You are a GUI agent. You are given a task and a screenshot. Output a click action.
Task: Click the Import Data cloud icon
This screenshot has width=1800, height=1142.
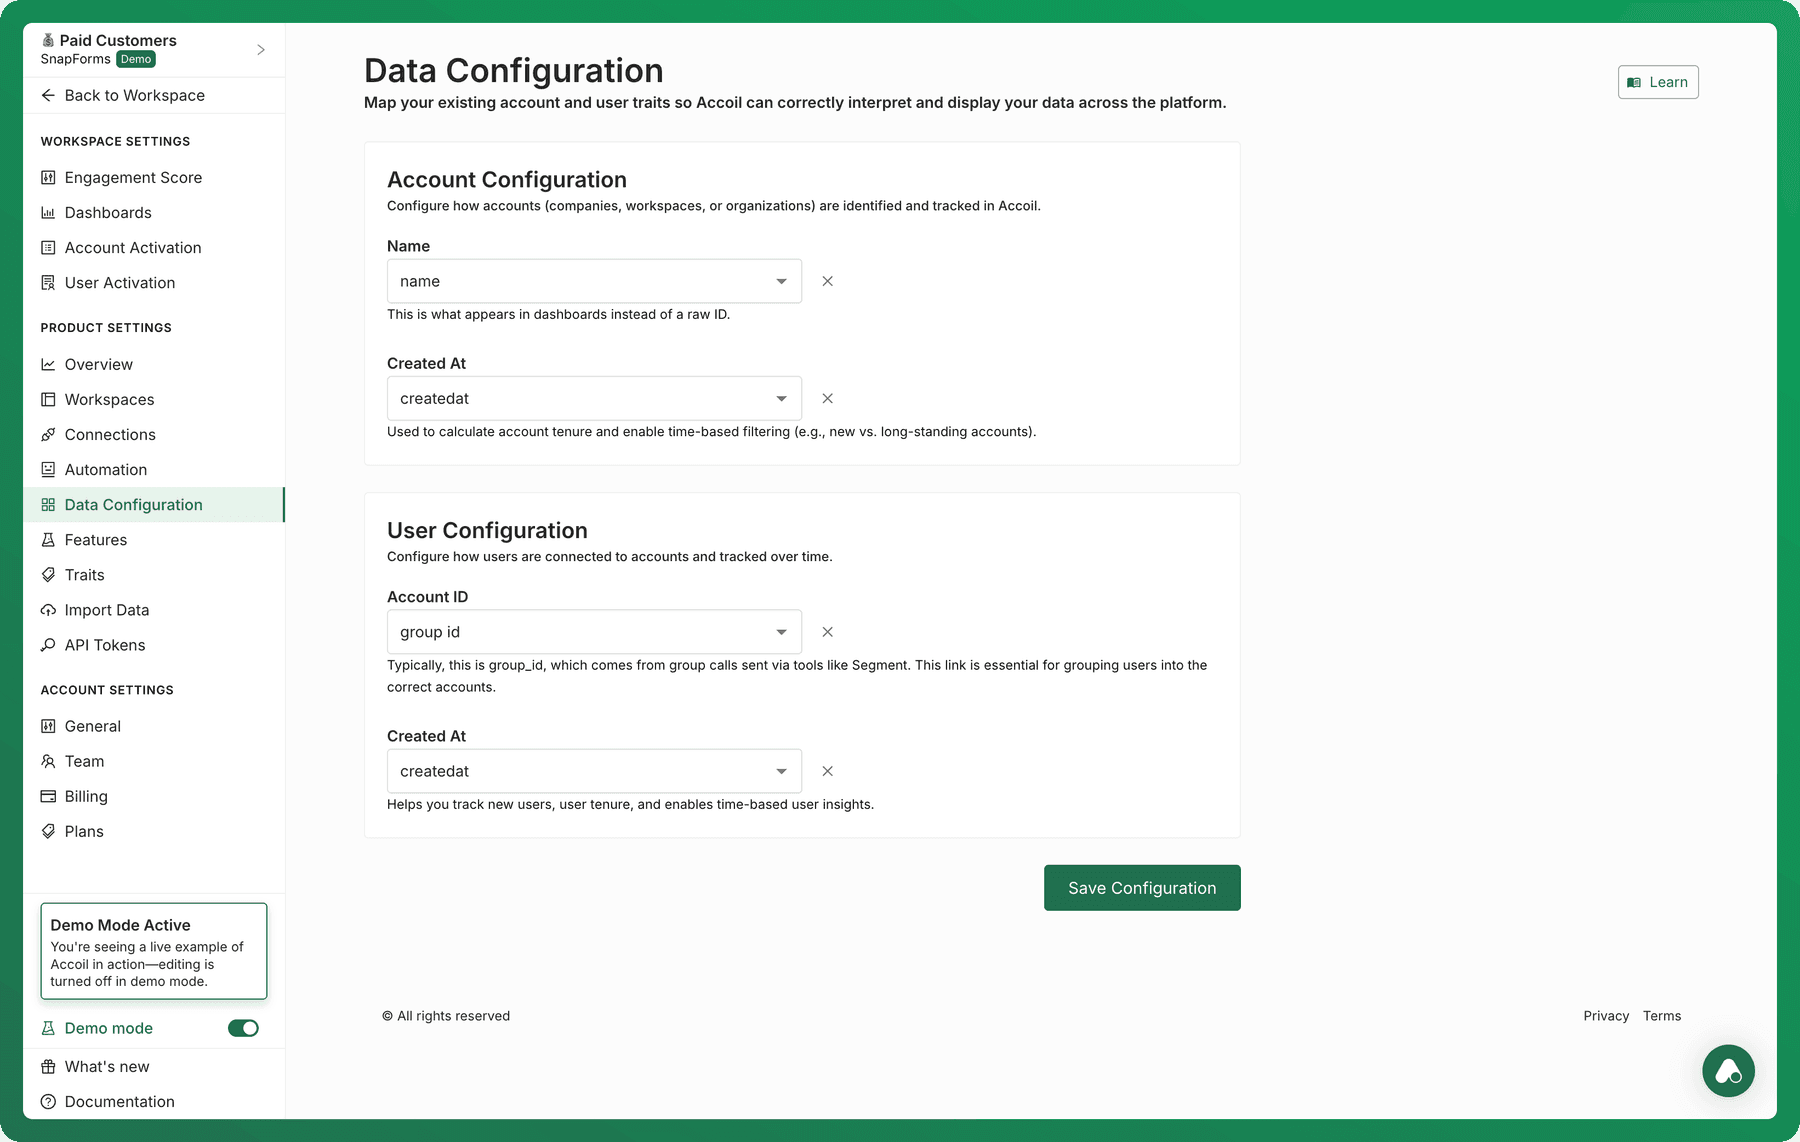pos(48,610)
